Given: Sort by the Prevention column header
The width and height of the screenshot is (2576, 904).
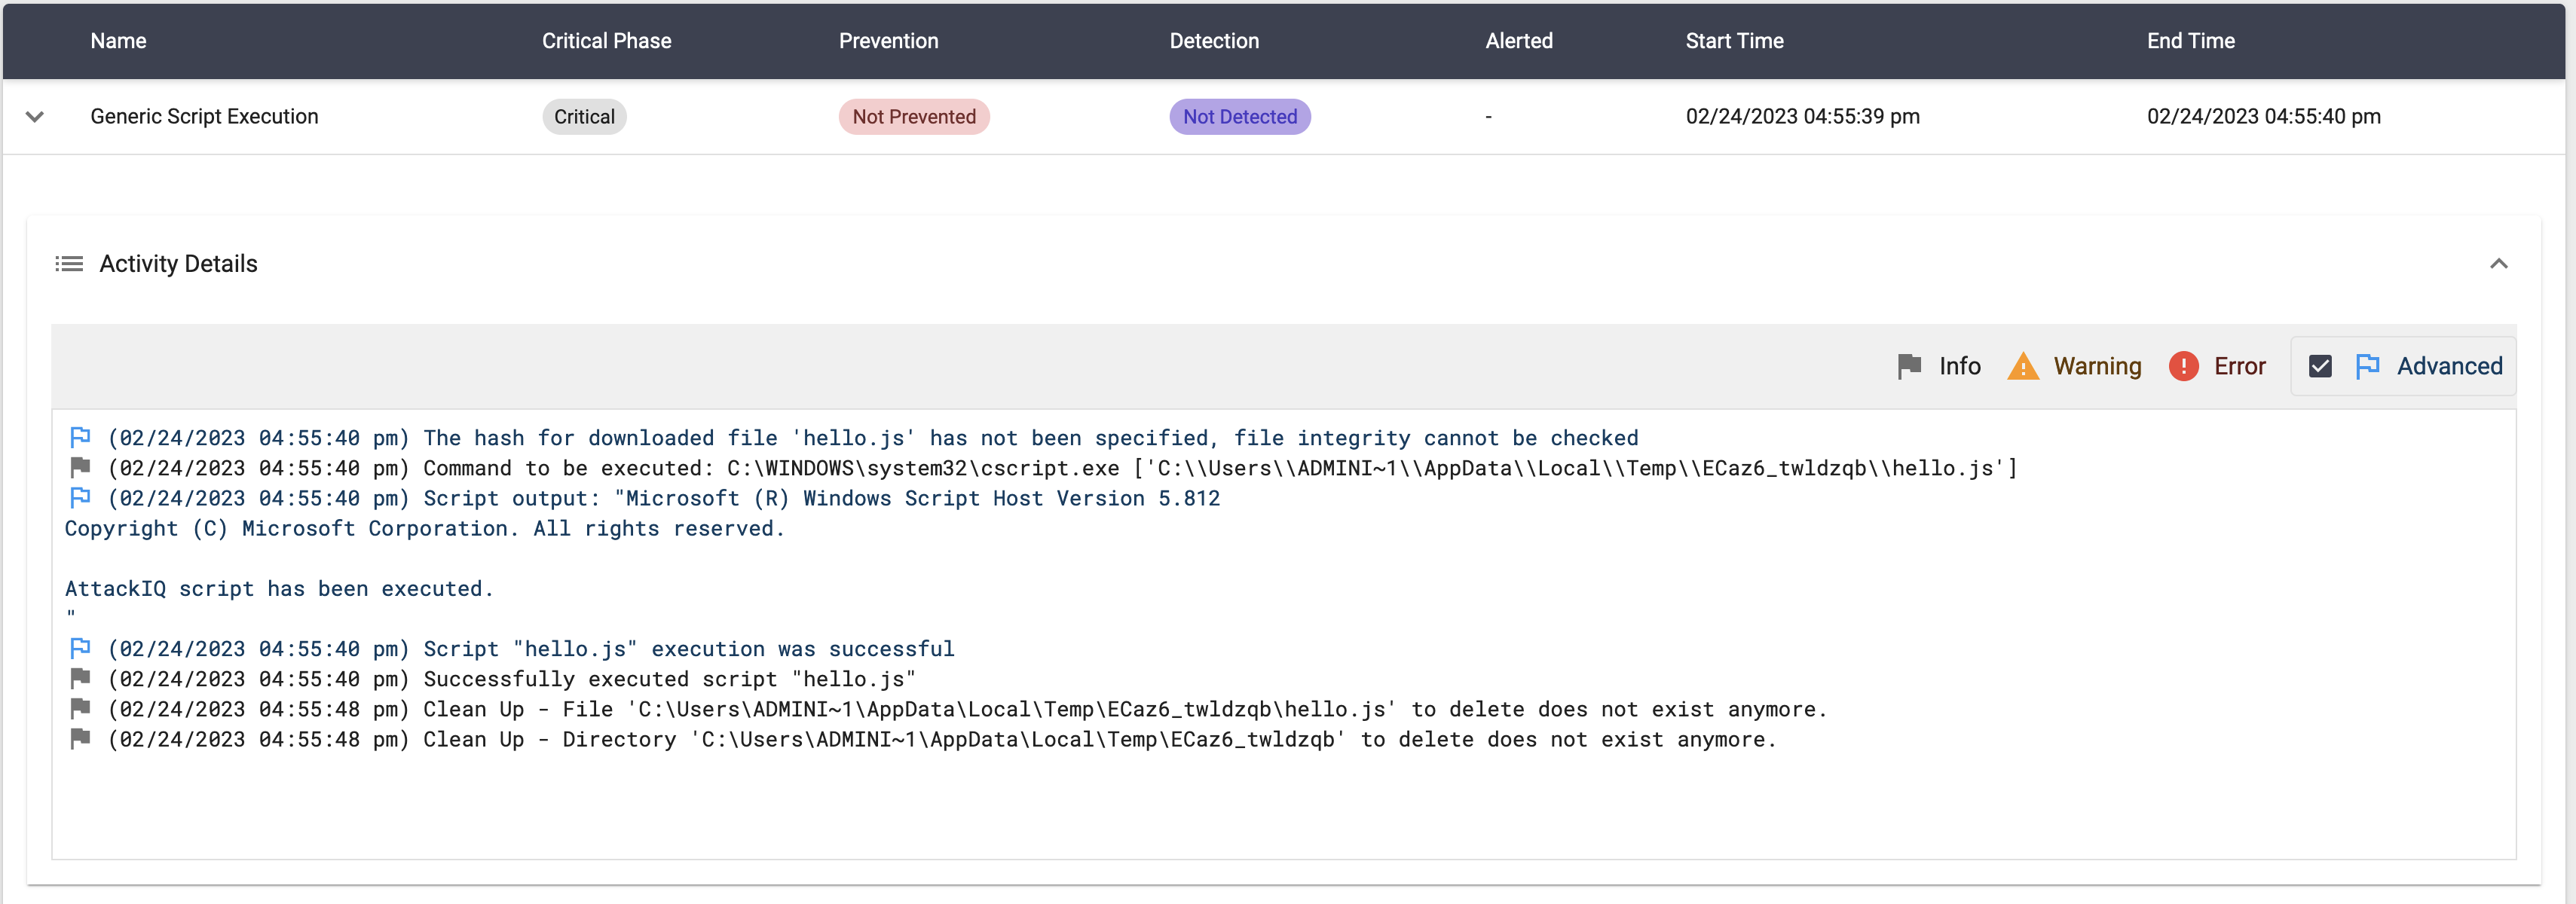Looking at the screenshot, I should [x=888, y=41].
